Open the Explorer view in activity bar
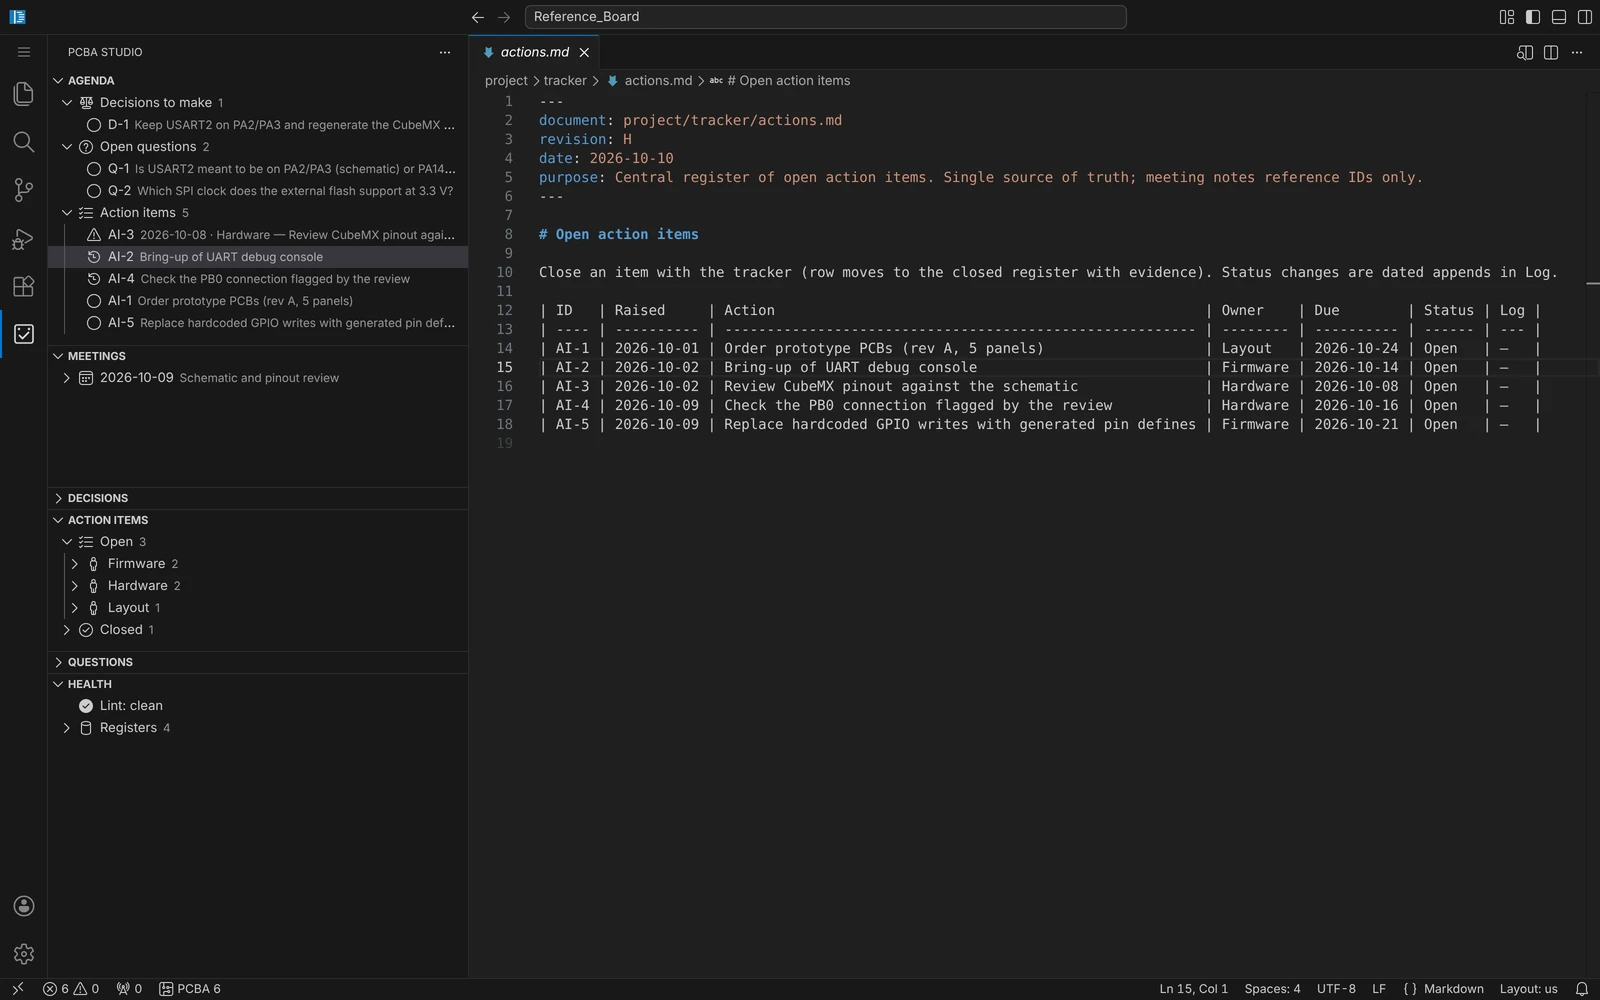The width and height of the screenshot is (1600, 1000). [x=23, y=94]
